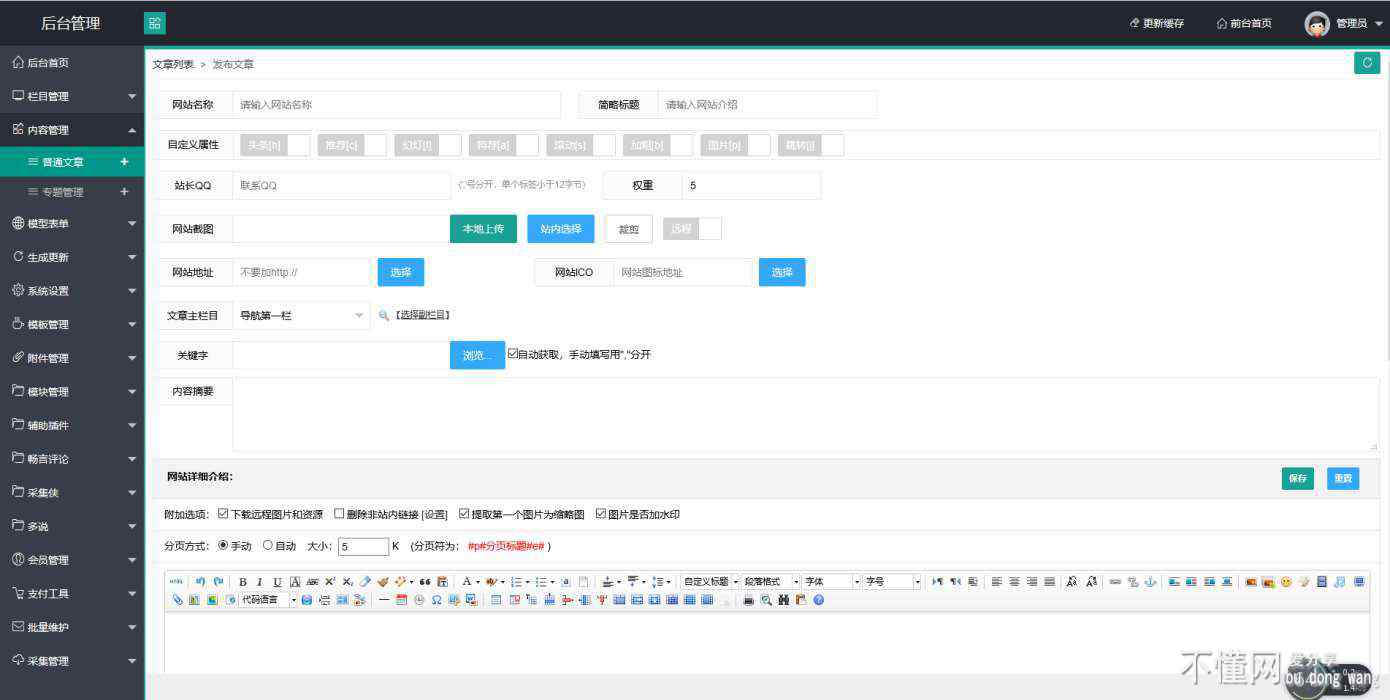Go to 后台首页 in the sidebar

pyautogui.click(x=47, y=63)
